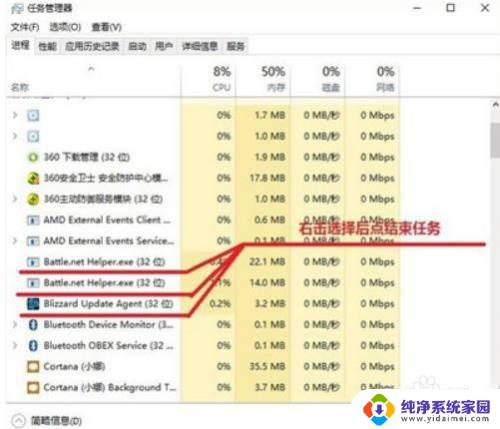Close the Task Manager window
The height and width of the screenshot is (429, 500).
[485, 8]
